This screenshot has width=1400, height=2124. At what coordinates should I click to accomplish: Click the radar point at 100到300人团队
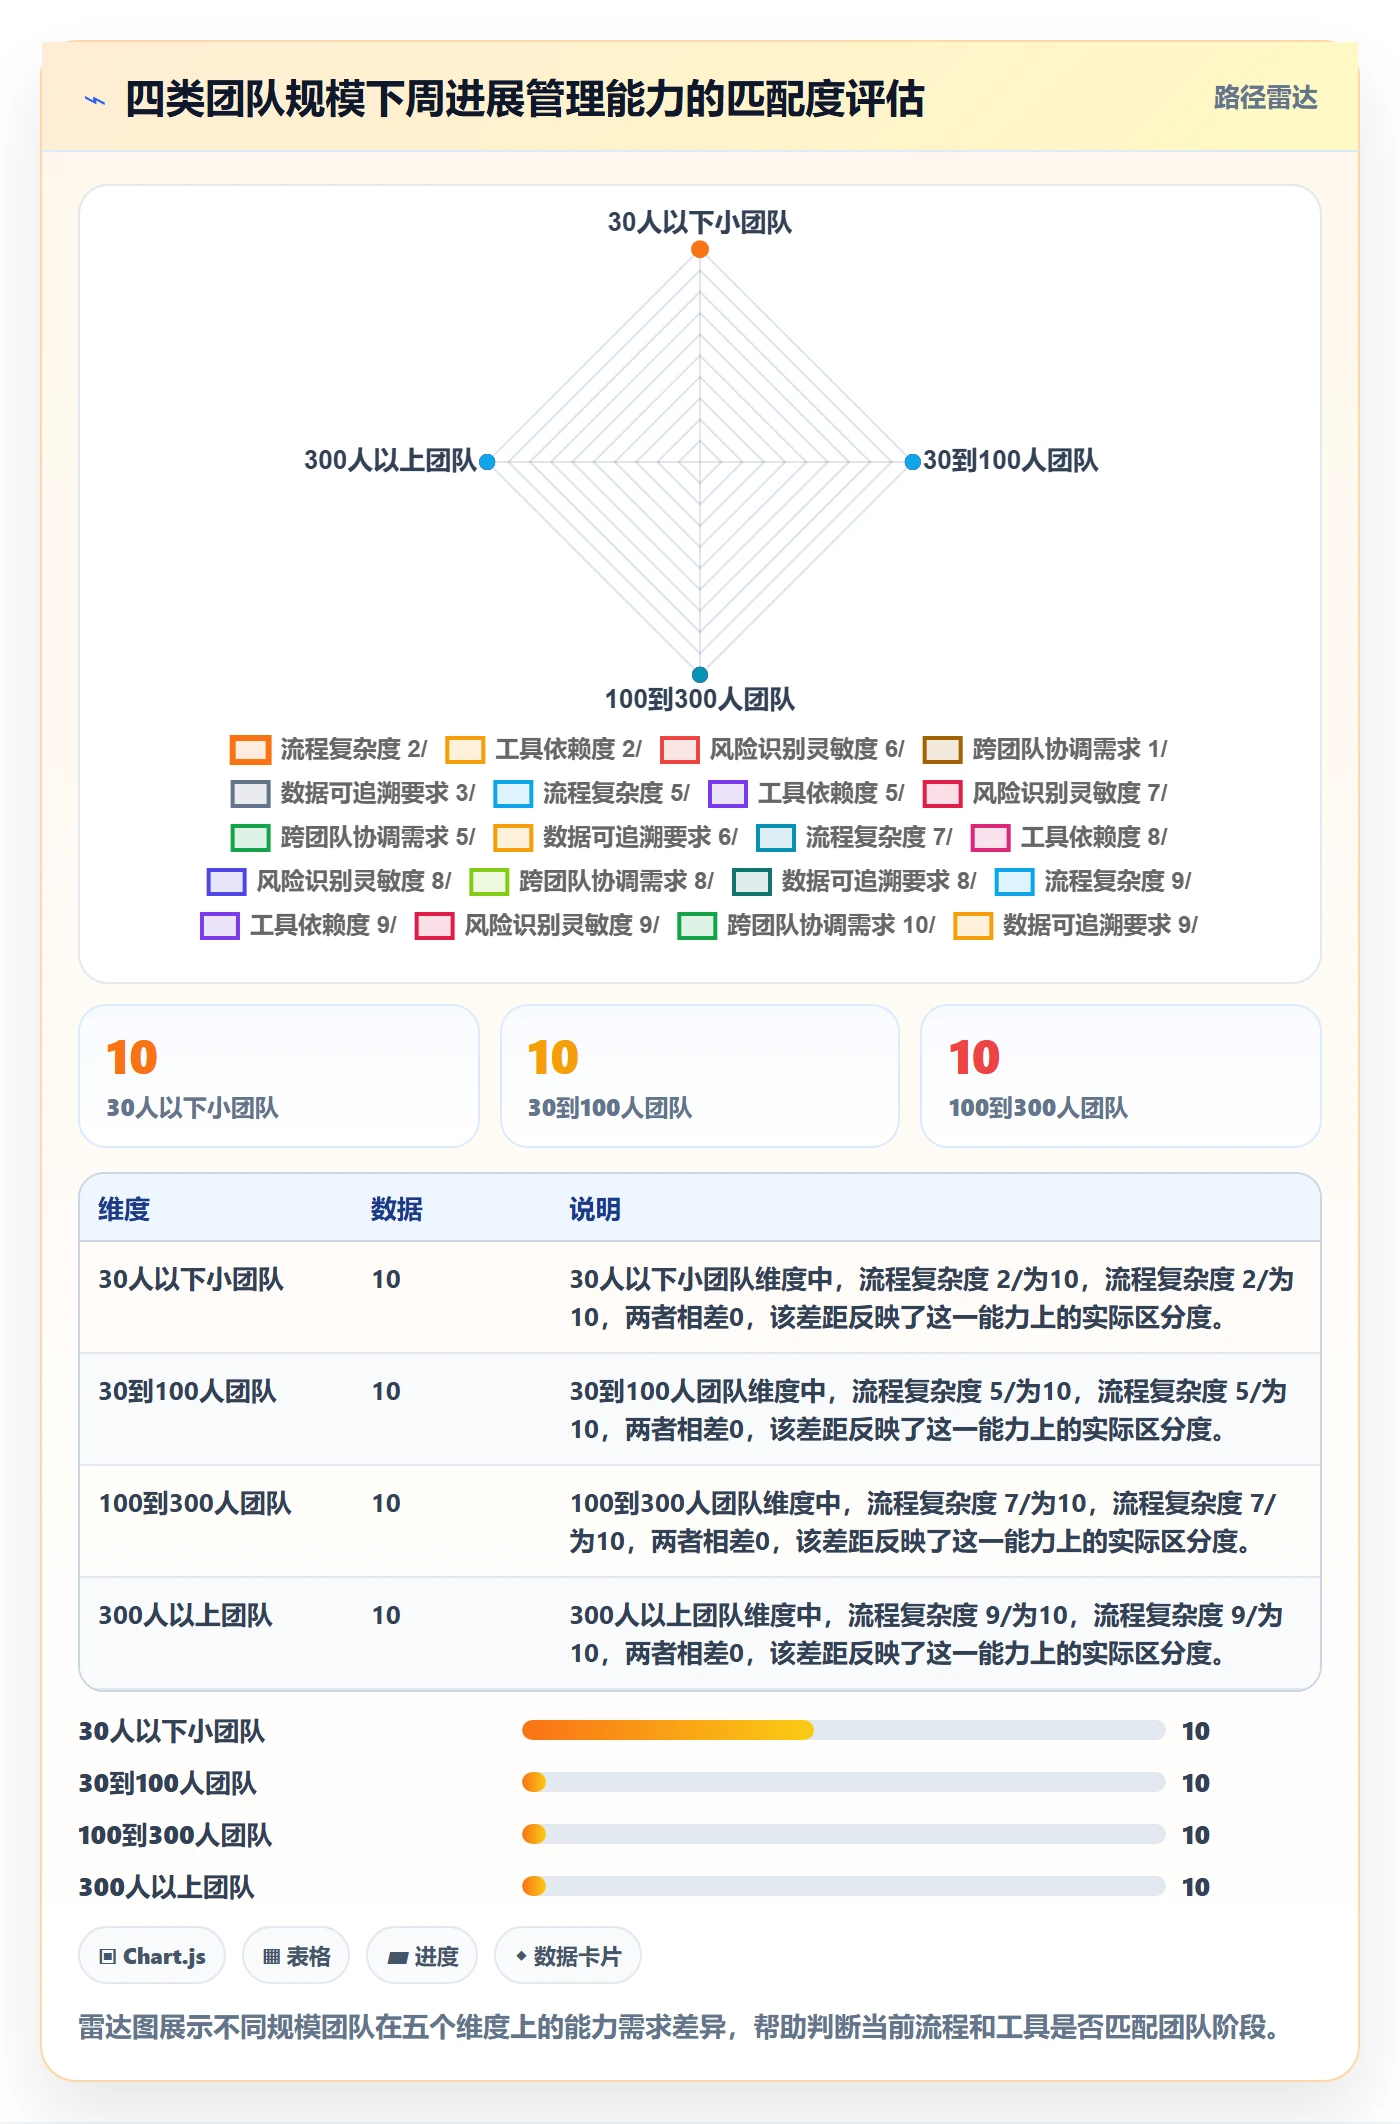click(x=700, y=674)
